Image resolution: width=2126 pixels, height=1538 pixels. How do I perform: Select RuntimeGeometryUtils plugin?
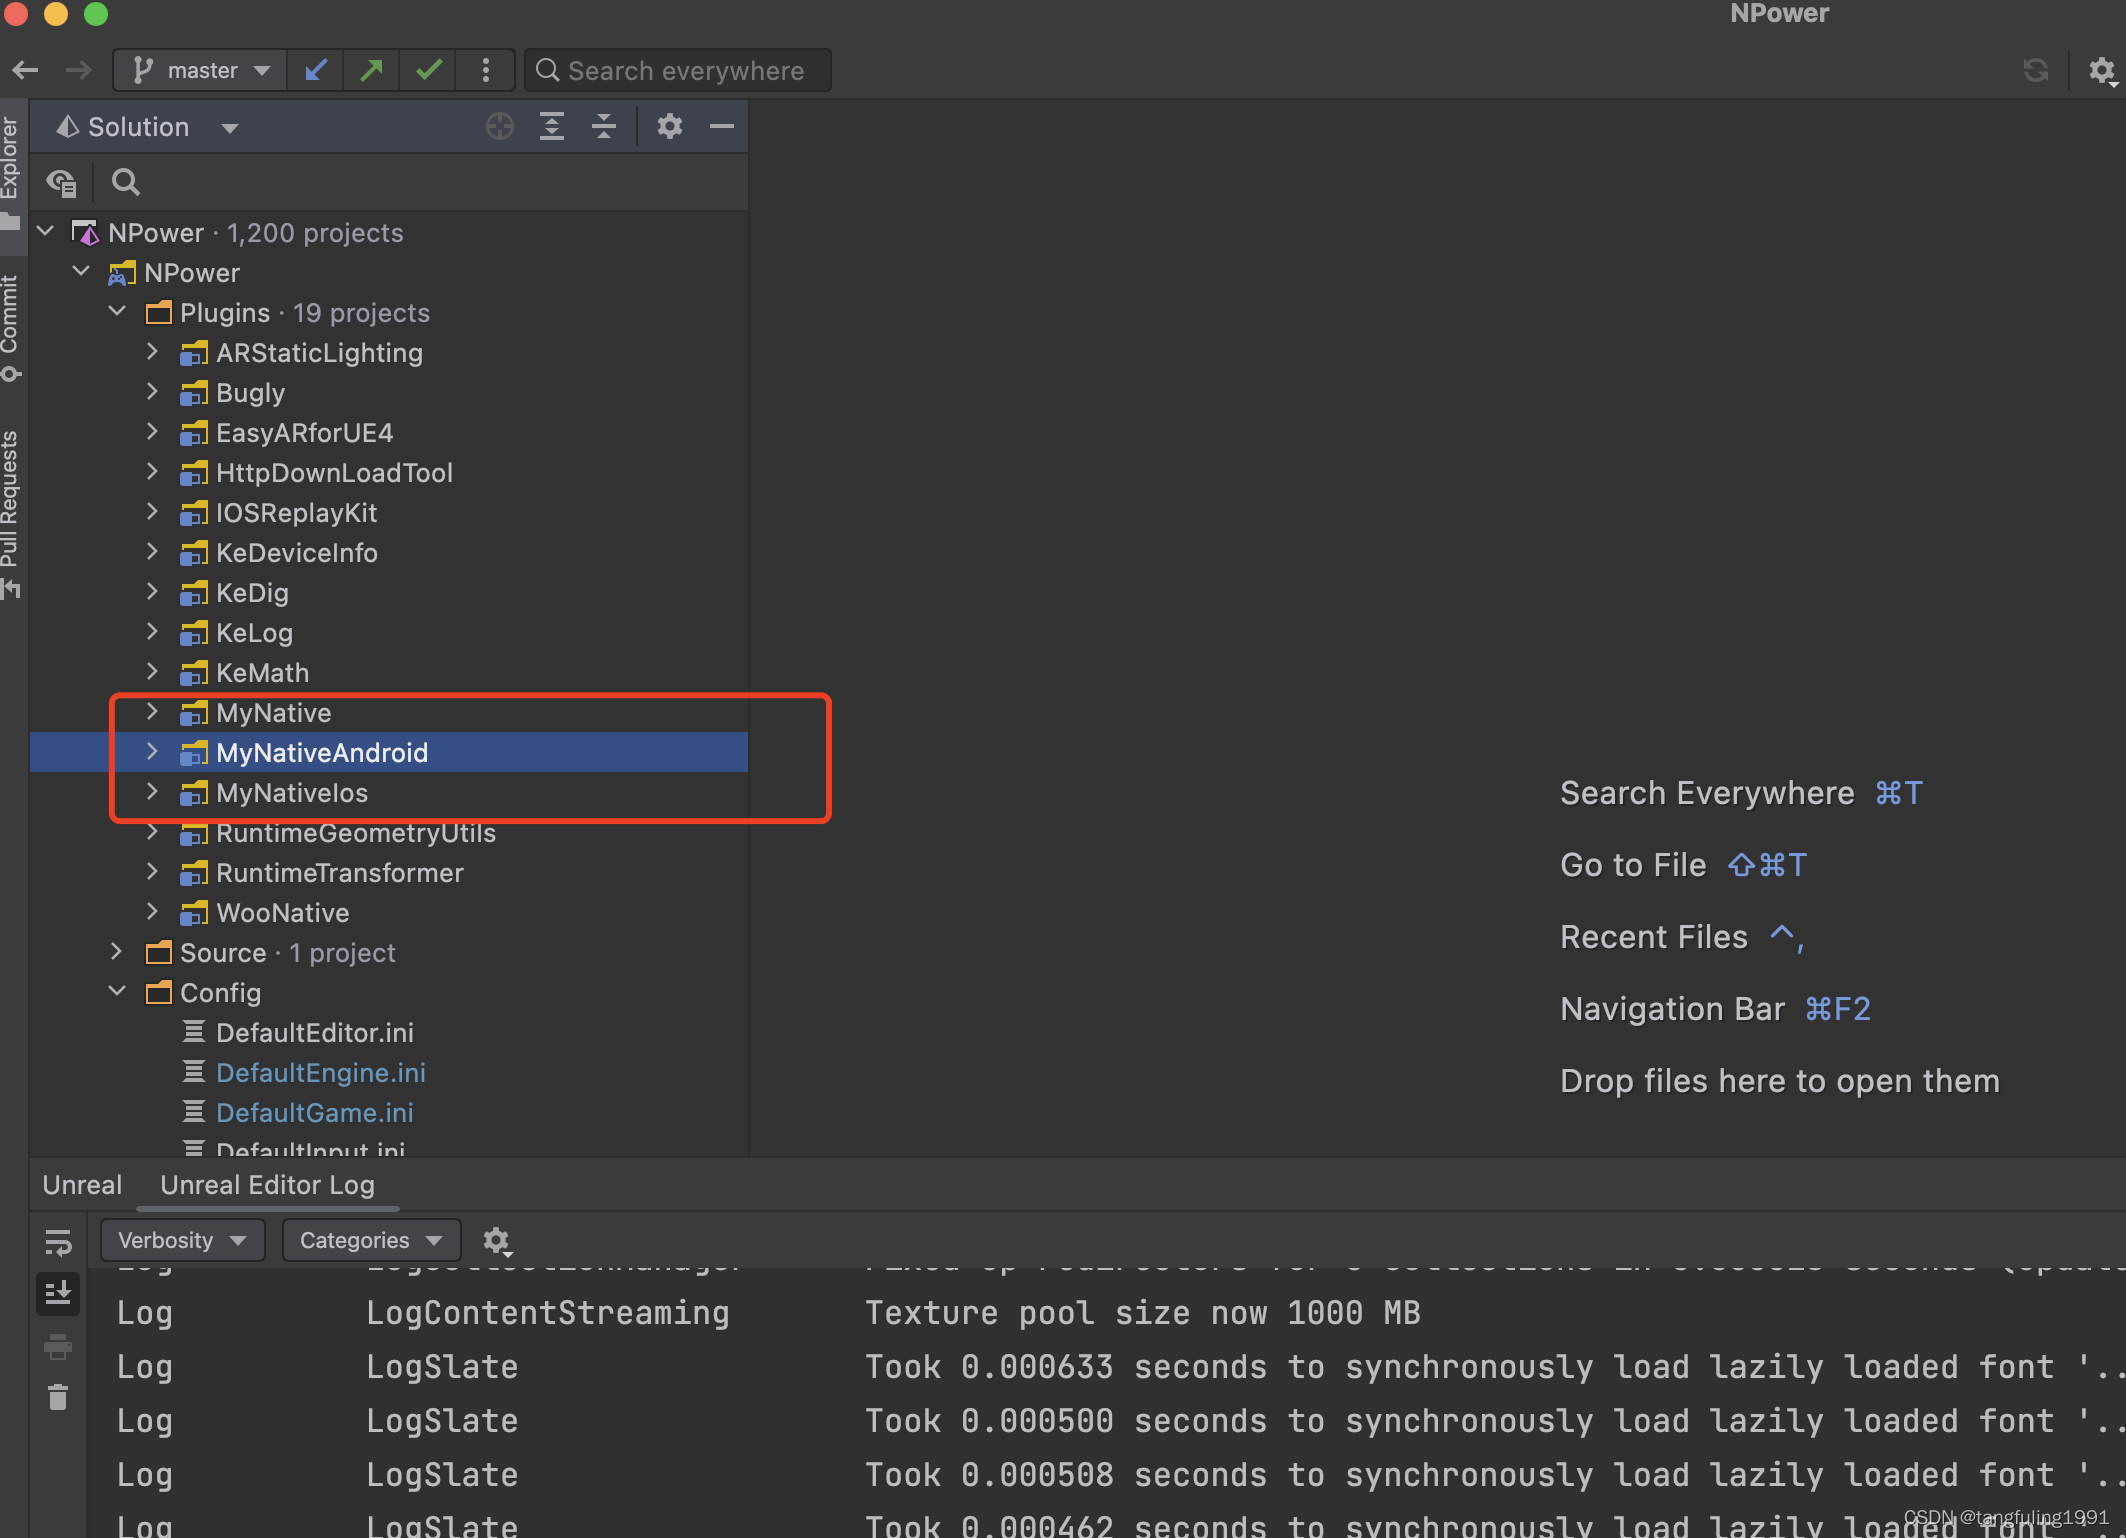[x=356, y=833]
